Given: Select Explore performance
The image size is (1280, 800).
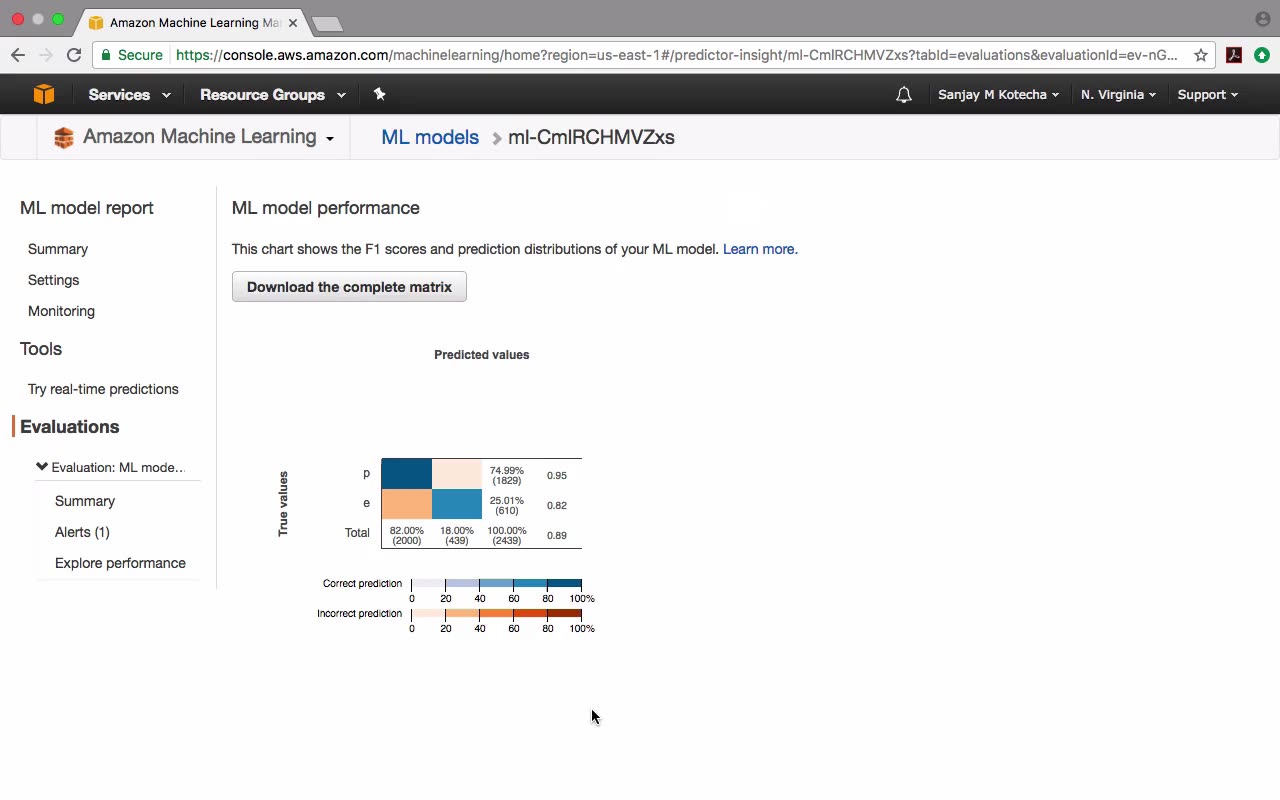Looking at the screenshot, I should 120,563.
